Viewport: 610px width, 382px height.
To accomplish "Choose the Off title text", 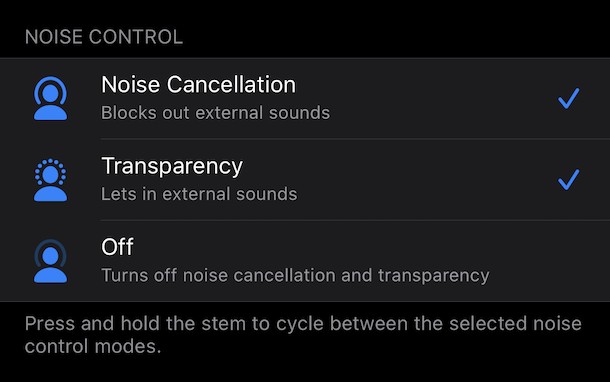I will click(x=117, y=247).
